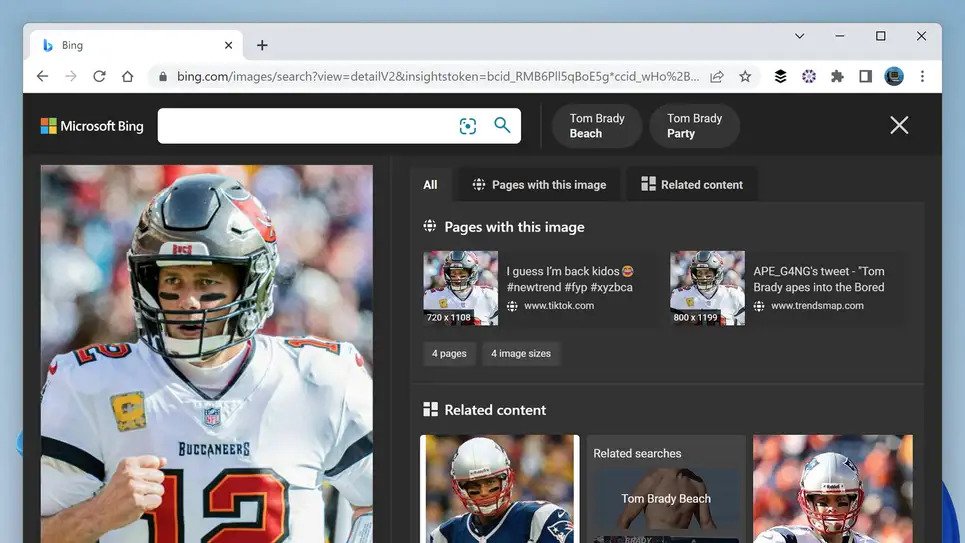Open the Extensions puzzle menu
965x543 pixels.
tap(837, 76)
